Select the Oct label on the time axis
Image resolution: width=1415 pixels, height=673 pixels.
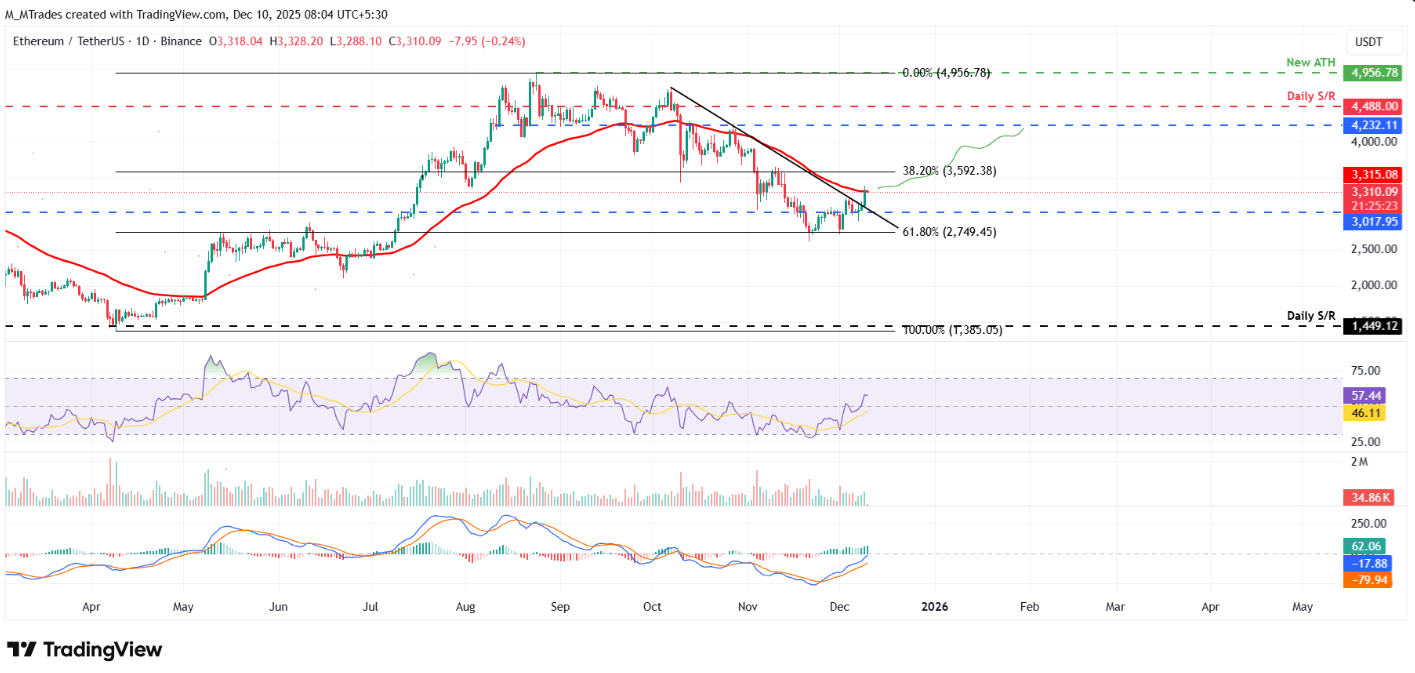click(x=651, y=606)
